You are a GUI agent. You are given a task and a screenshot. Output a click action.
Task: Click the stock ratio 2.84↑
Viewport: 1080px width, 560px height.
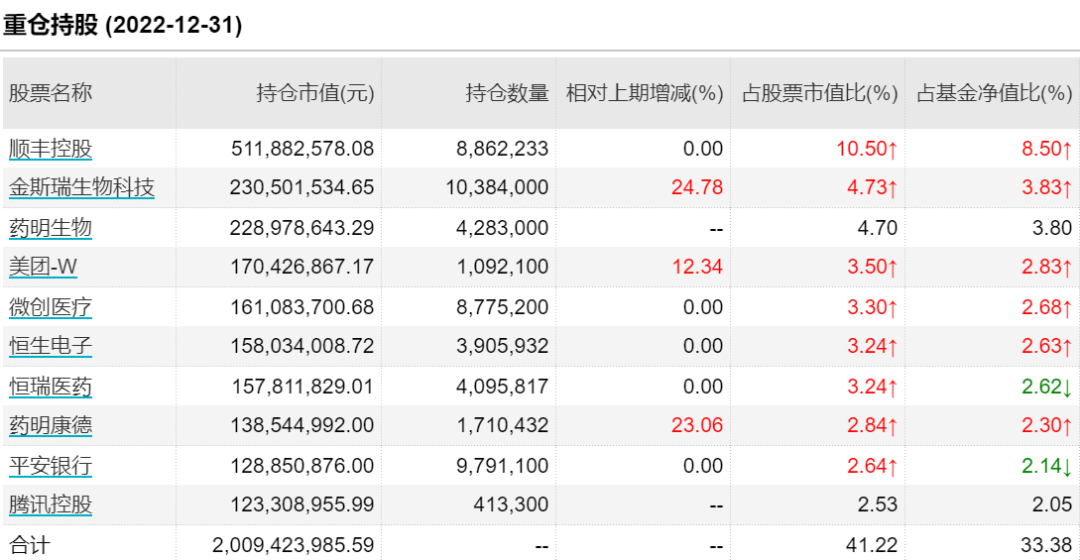tap(872, 424)
